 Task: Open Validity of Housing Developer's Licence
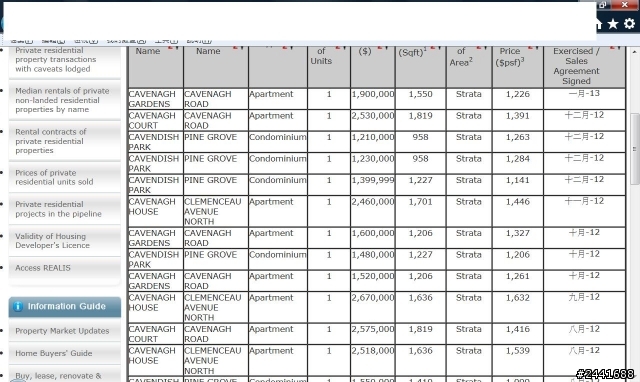click(52, 241)
